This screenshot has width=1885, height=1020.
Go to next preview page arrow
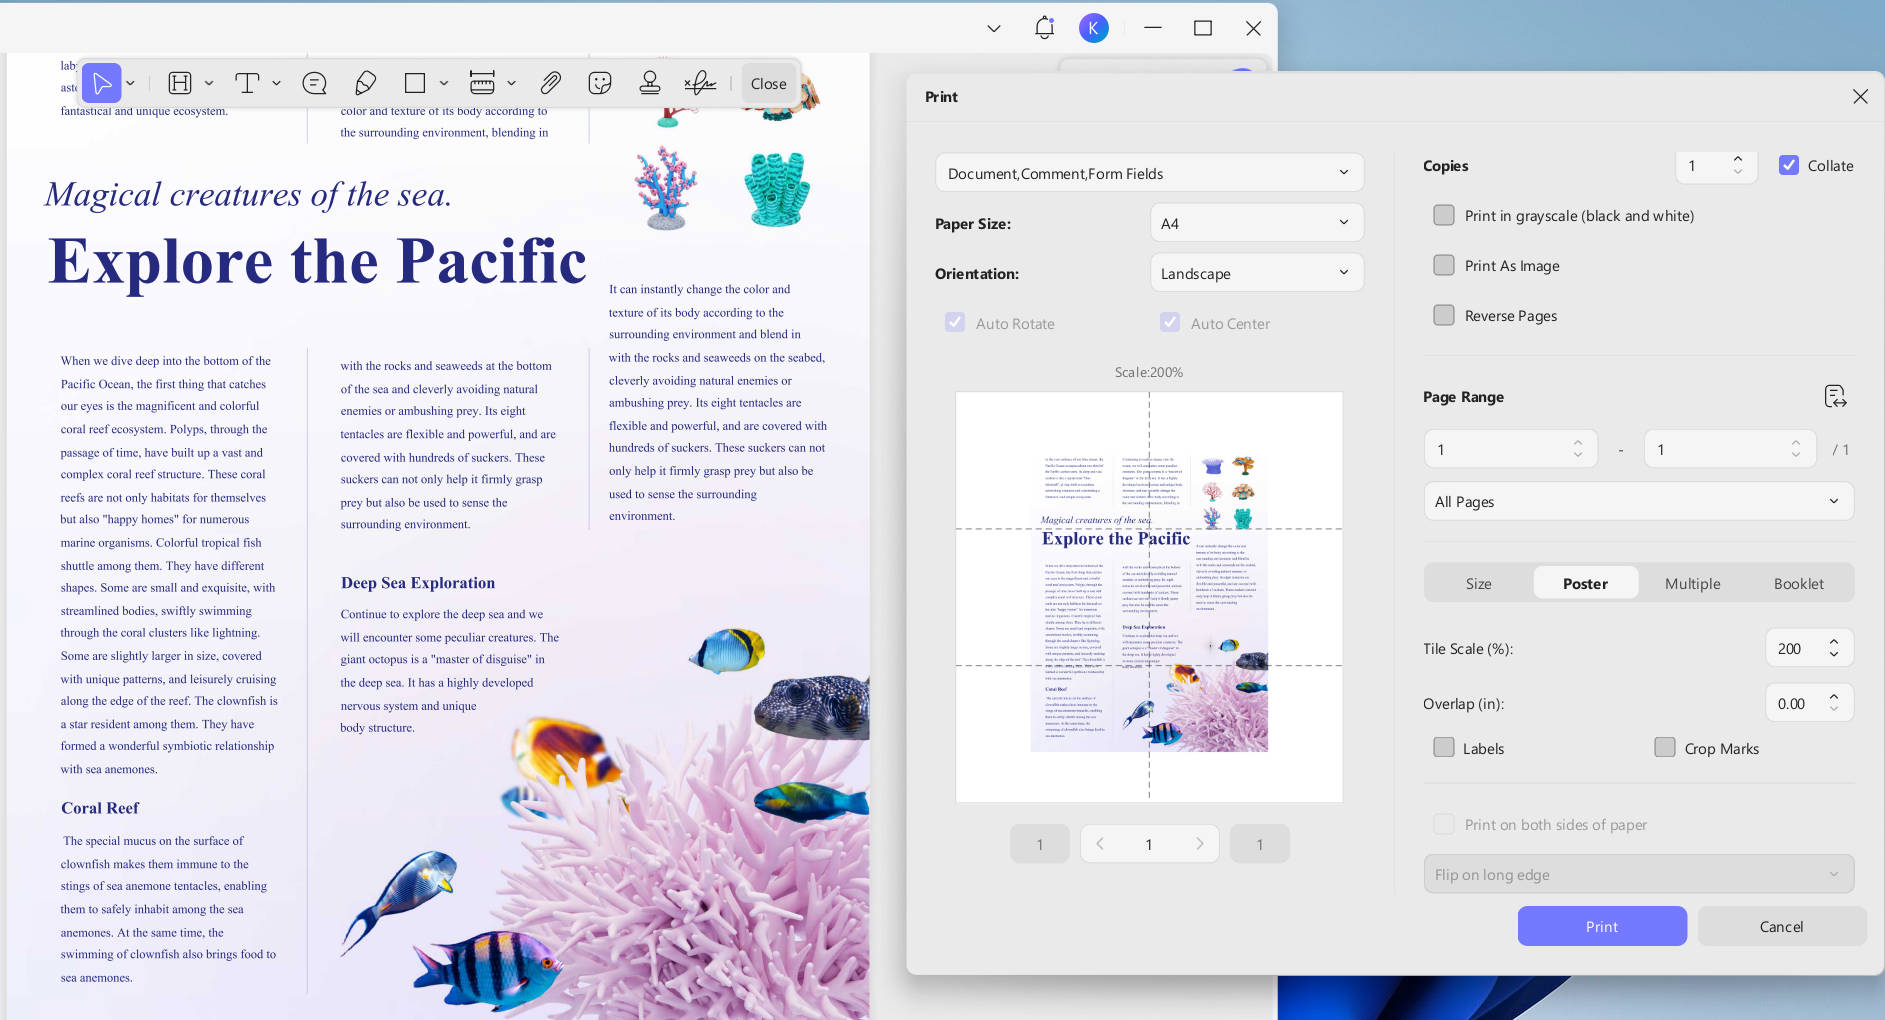1199,844
